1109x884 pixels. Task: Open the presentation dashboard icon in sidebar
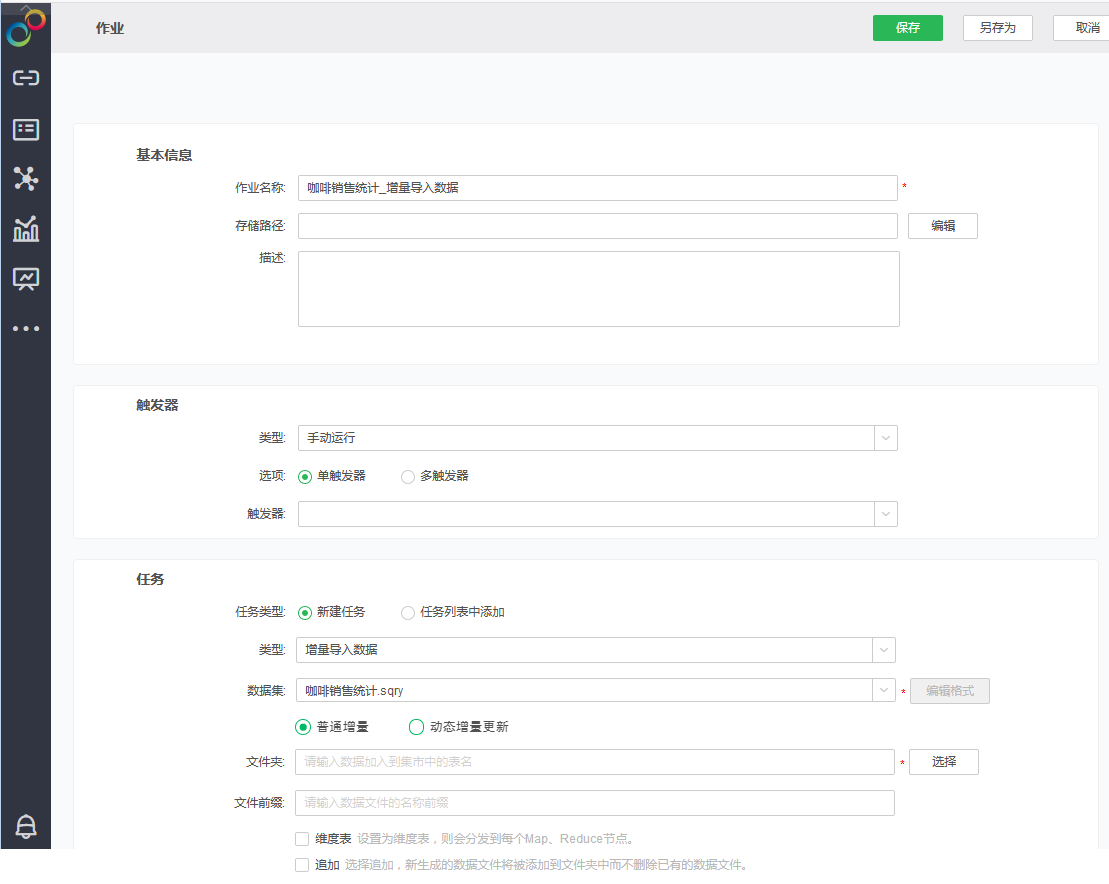click(26, 279)
